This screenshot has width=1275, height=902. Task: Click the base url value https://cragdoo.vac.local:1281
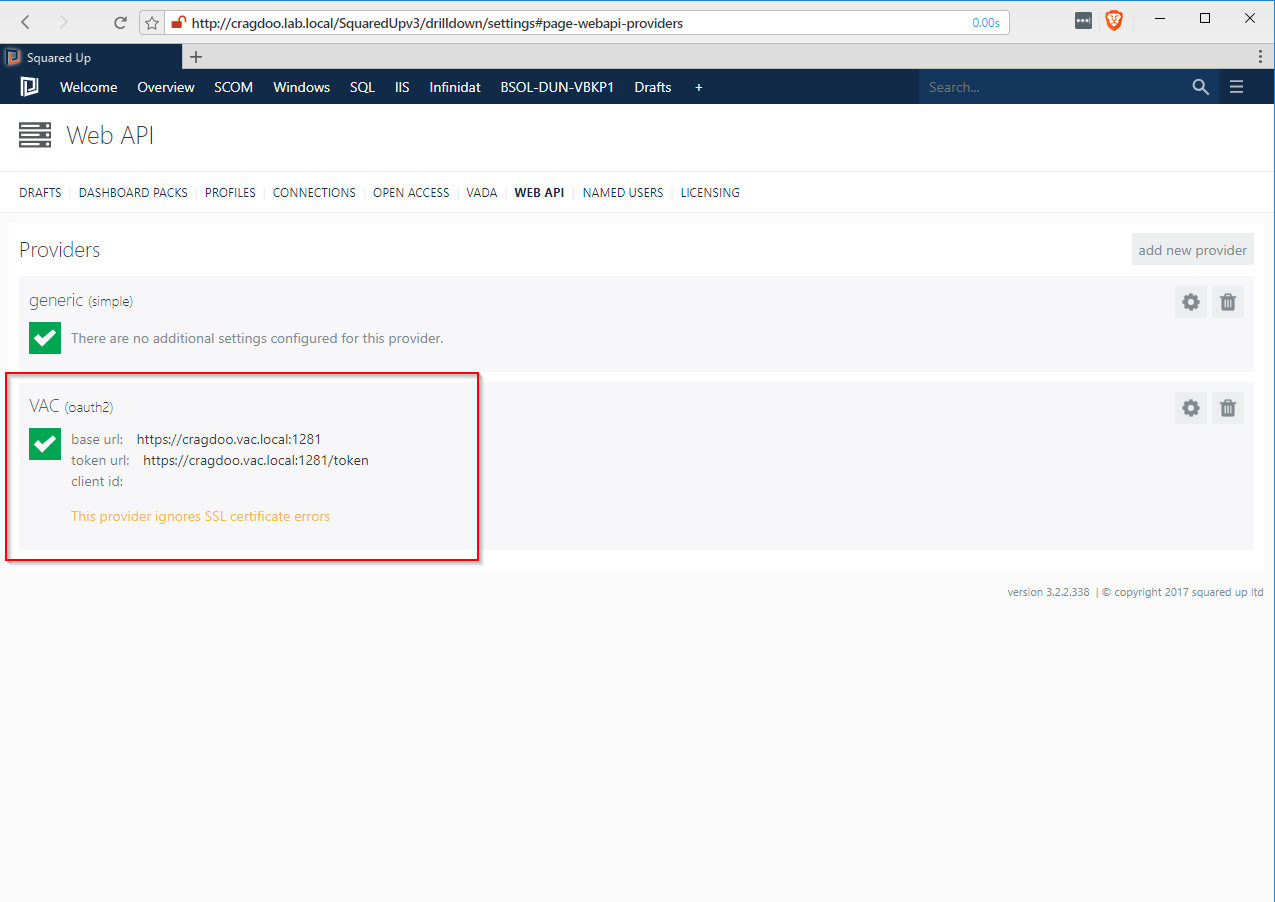pos(229,439)
